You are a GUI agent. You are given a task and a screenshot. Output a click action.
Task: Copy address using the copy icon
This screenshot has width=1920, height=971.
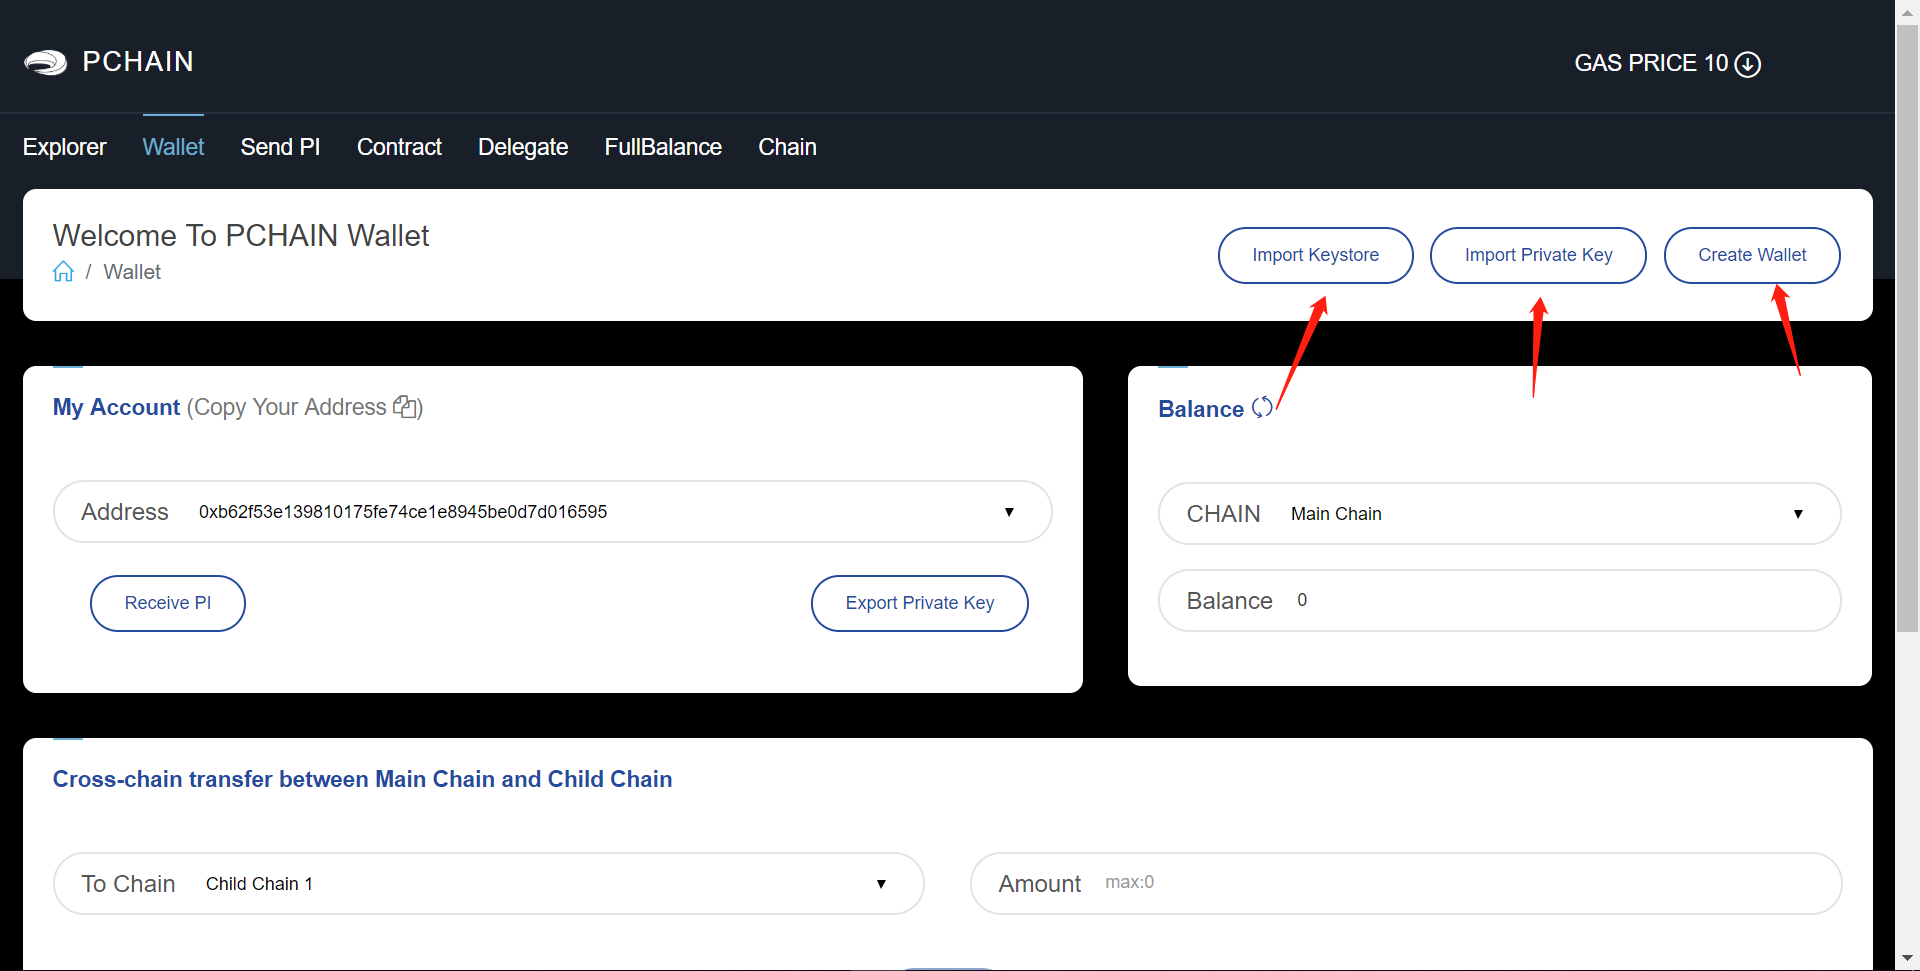point(405,407)
